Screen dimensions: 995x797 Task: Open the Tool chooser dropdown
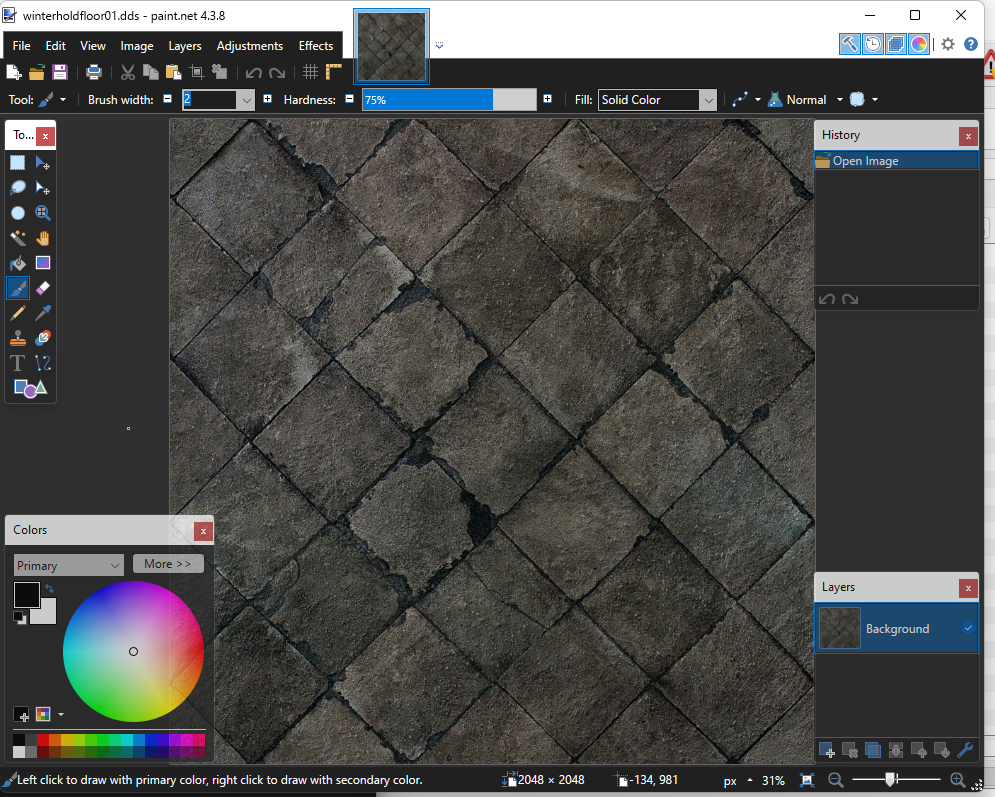(63, 100)
